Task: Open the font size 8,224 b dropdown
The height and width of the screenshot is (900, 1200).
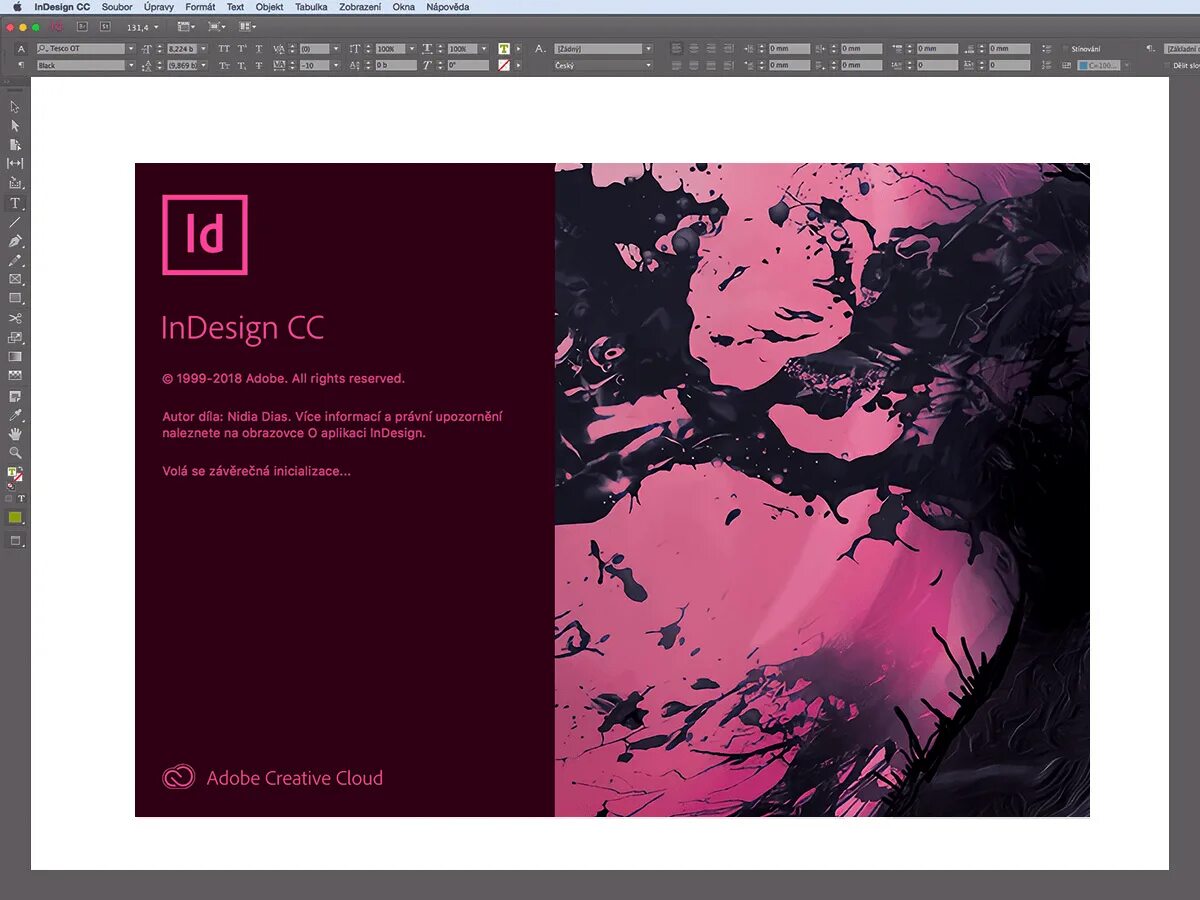Action: (204, 49)
